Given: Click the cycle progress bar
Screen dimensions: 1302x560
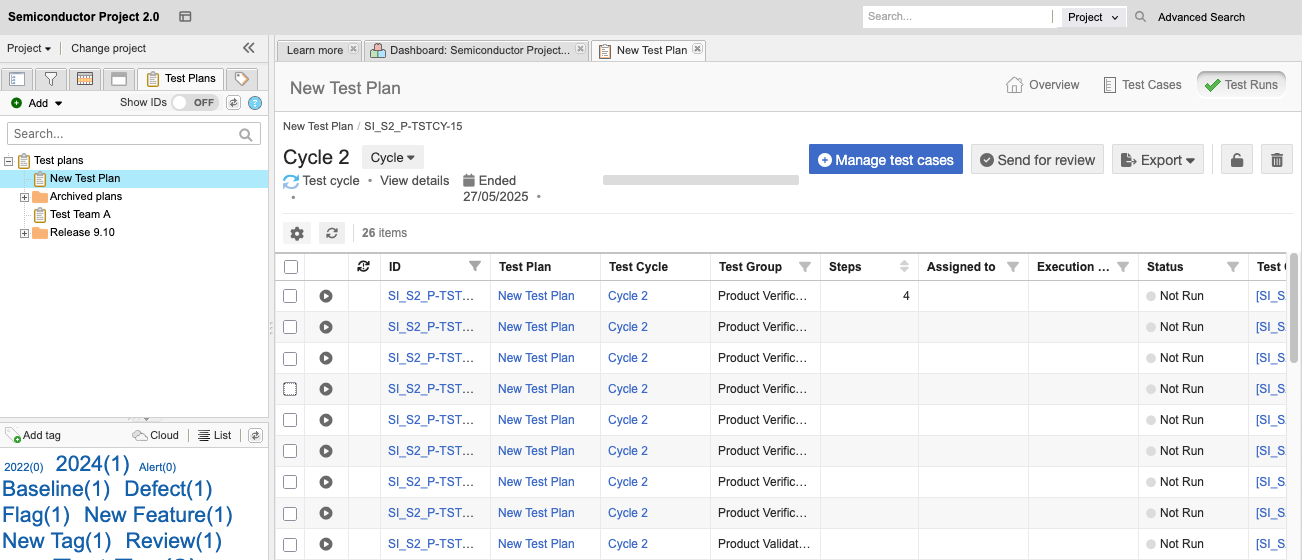Looking at the screenshot, I should click(700, 181).
